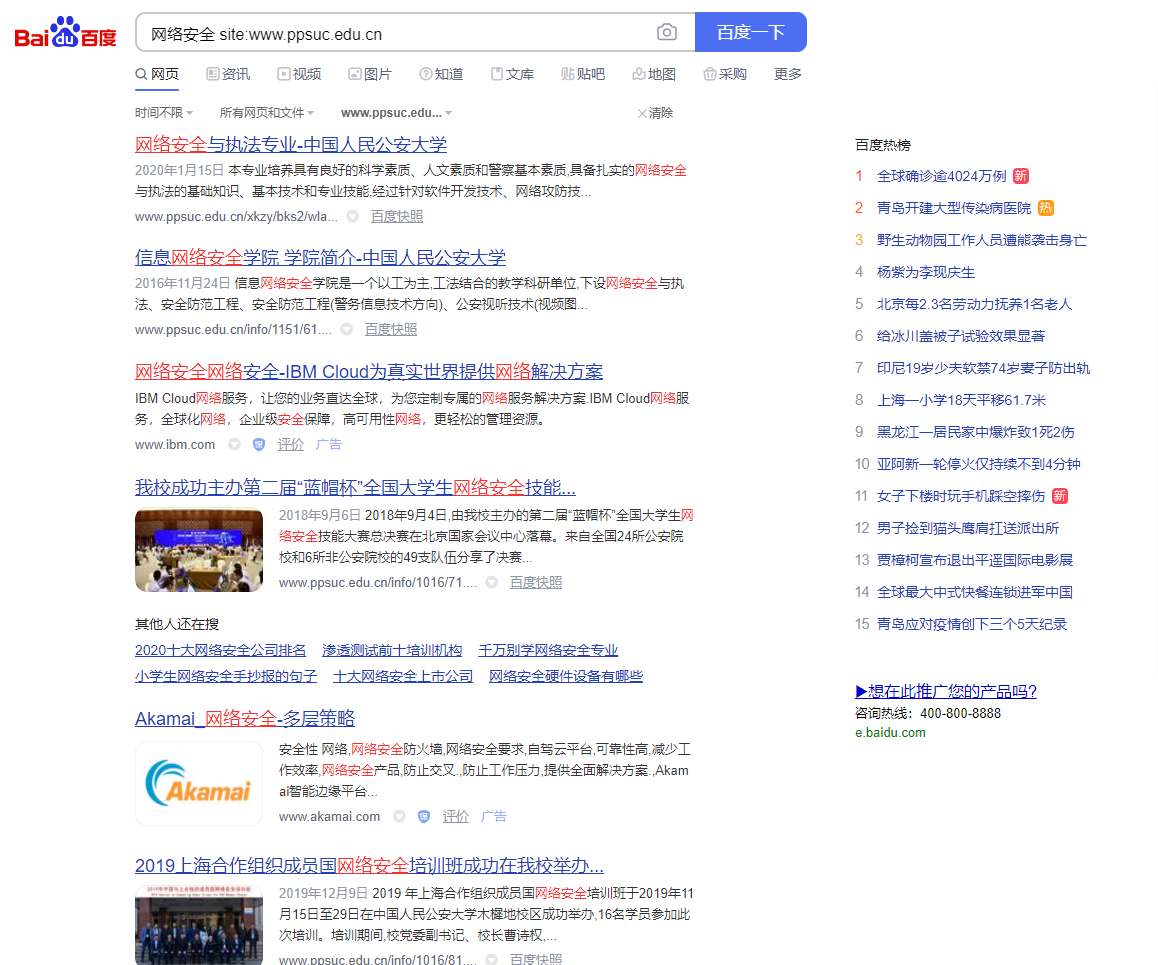
Task: Click the 广告 label of IBM result
Action: 329,444
